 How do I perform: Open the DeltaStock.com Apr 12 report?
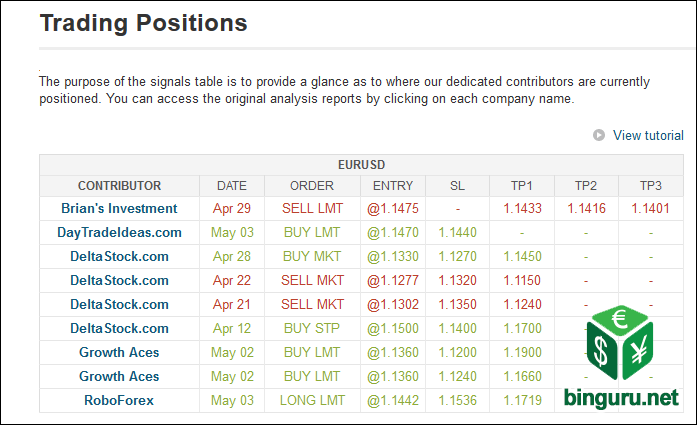(x=119, y=328)
